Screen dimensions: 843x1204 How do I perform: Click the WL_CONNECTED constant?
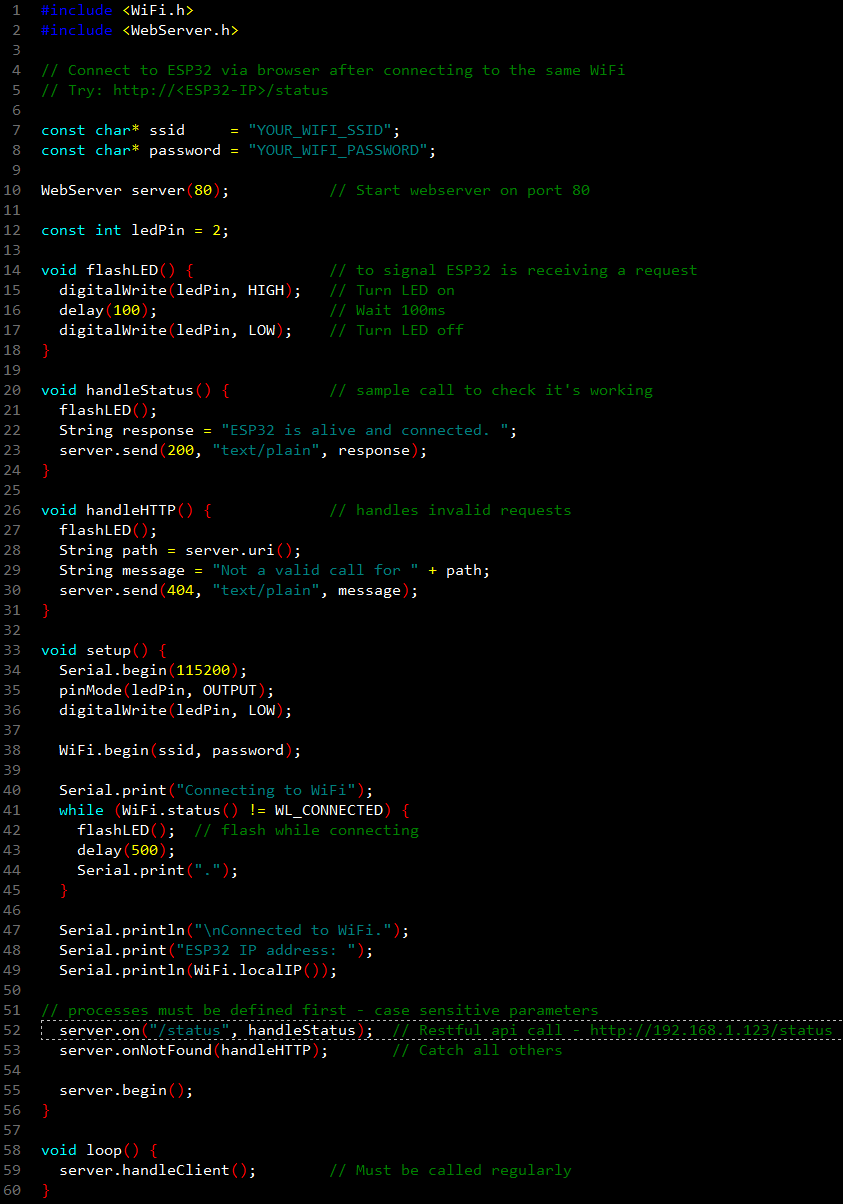[328, 810]
